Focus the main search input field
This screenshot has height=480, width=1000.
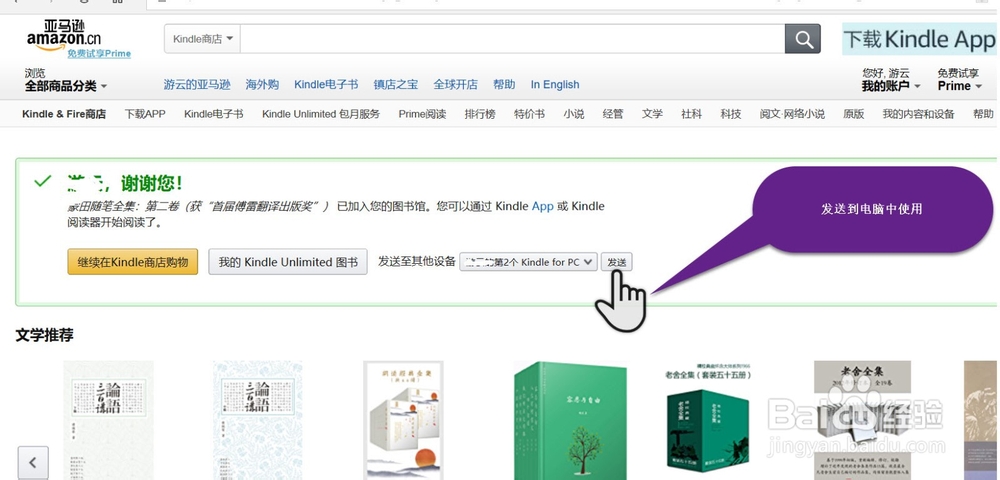coord(513,40)
